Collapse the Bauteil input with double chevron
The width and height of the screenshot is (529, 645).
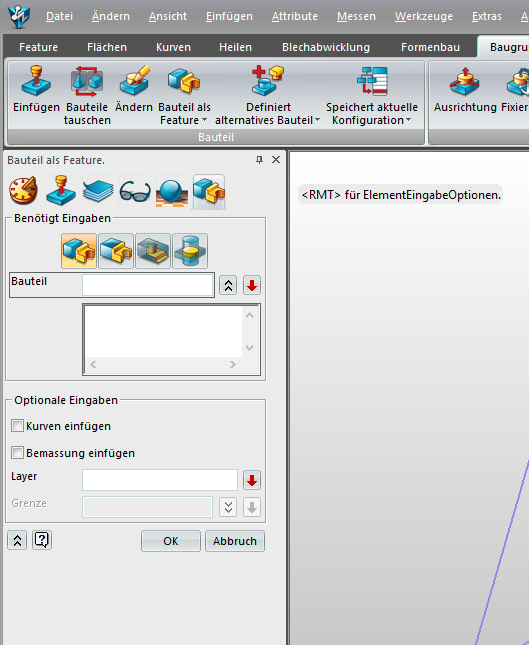(228, 285)
